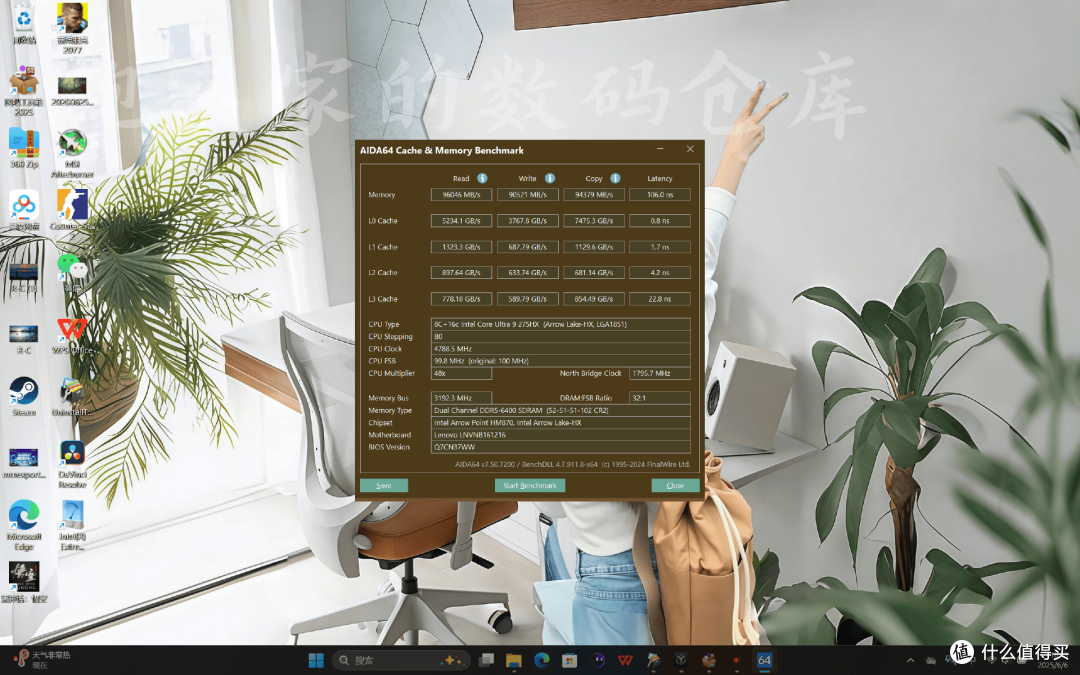1080x675 pixels.
Task: Click the L0 Cache read value 5234.1 GB/s
Action: 461,221
